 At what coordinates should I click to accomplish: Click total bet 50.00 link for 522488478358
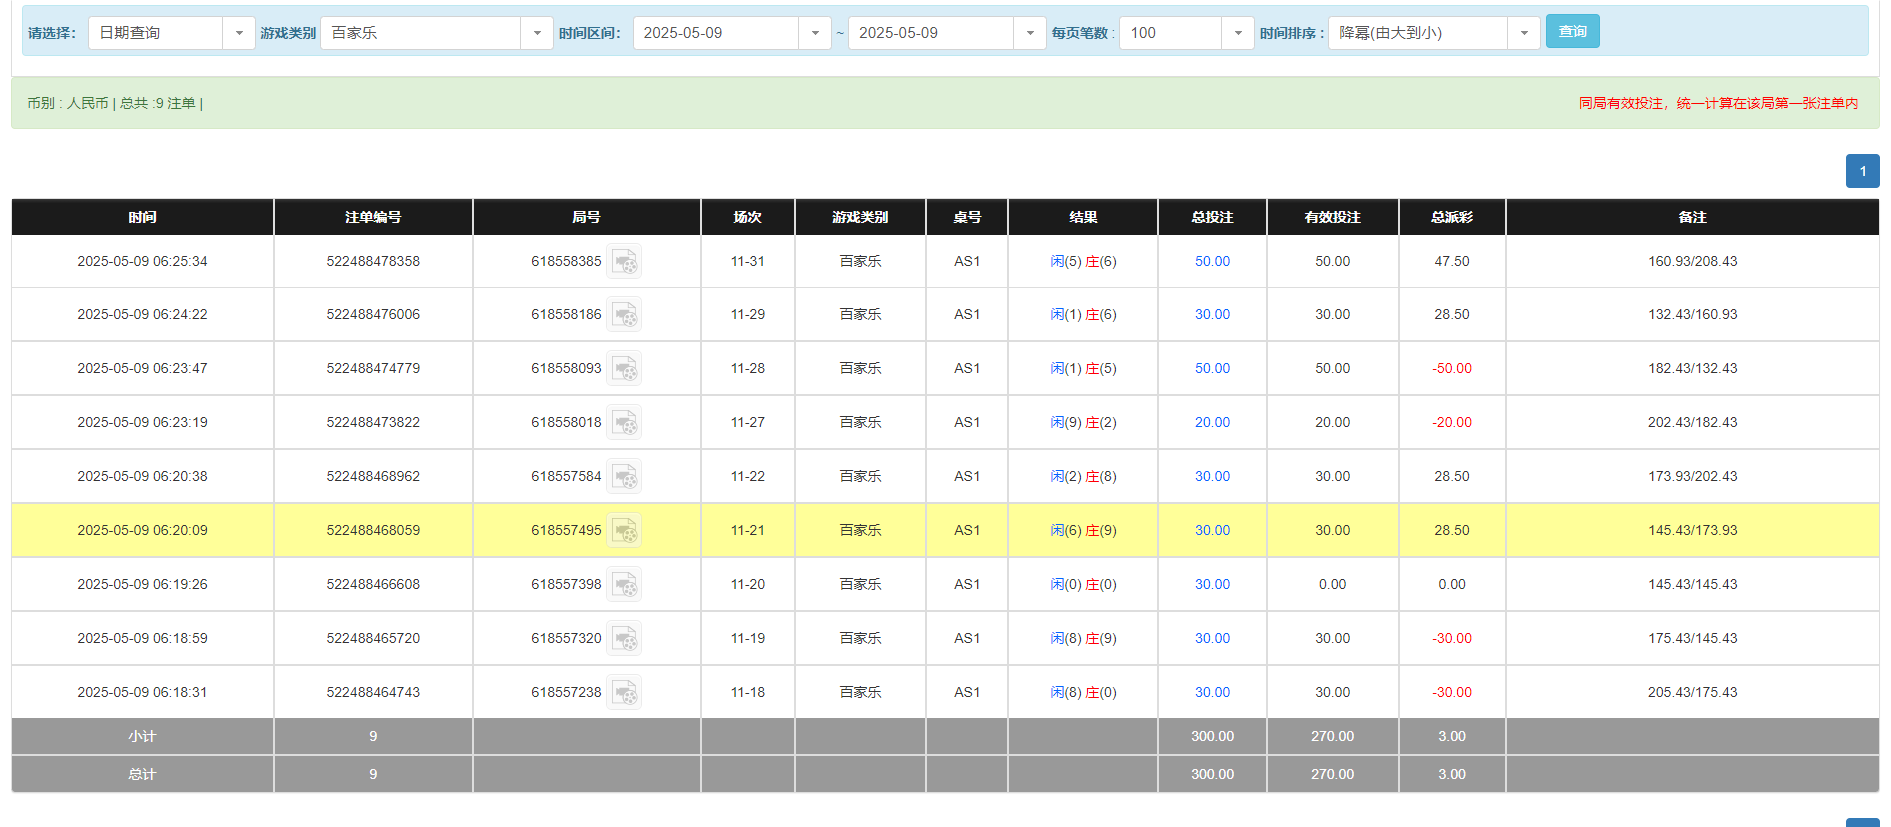[x=1212, y=261]
